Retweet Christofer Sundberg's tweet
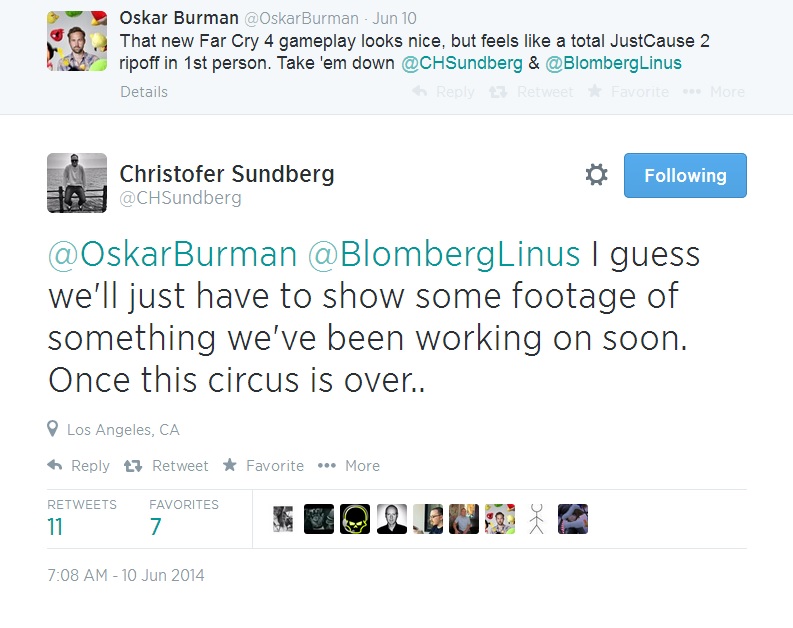The width and height of the screenshot is (793, 628). [x=132, y=466]
